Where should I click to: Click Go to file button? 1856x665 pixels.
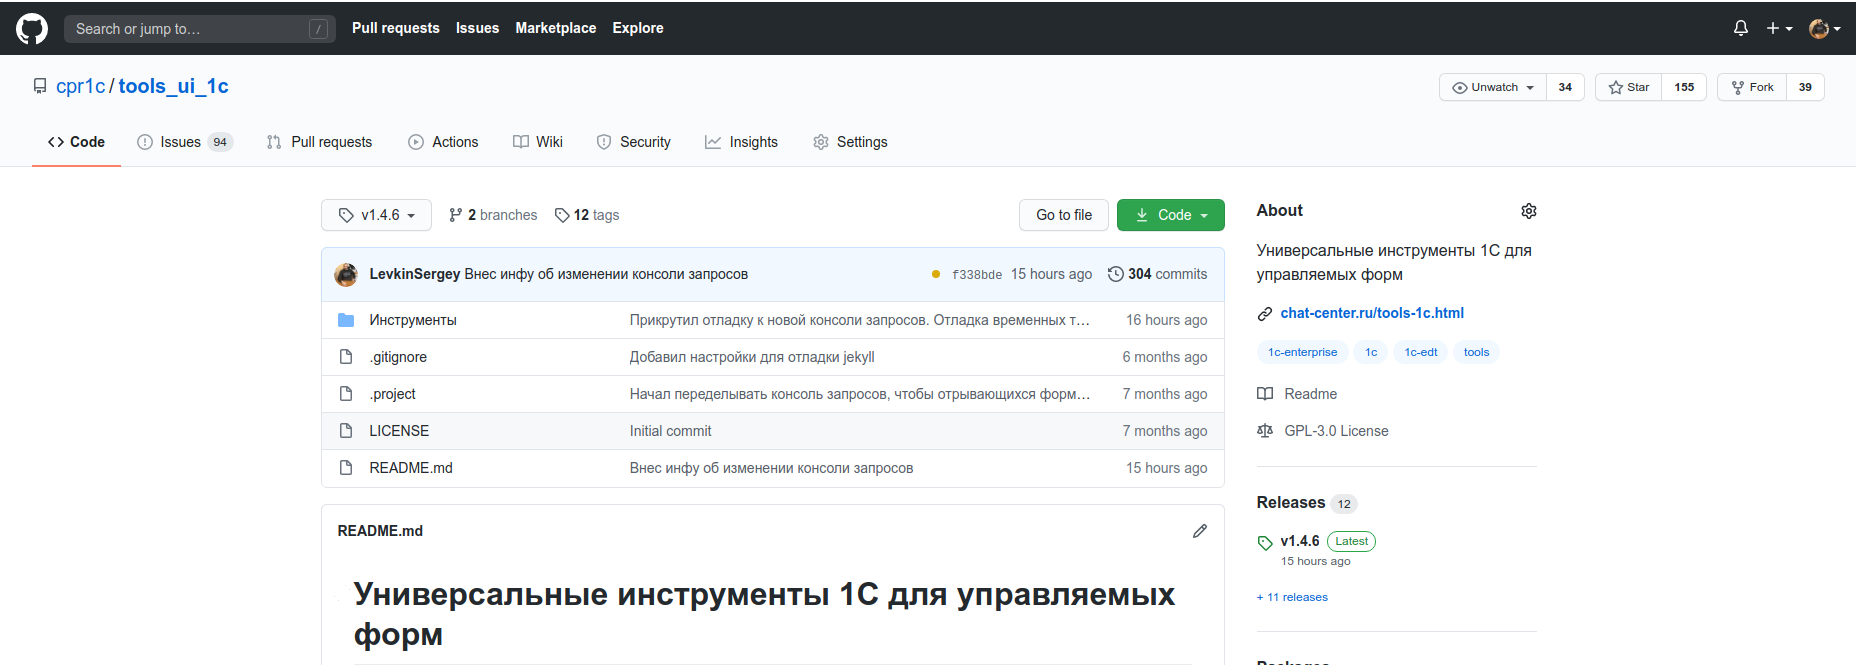(x=1064, y=215)
